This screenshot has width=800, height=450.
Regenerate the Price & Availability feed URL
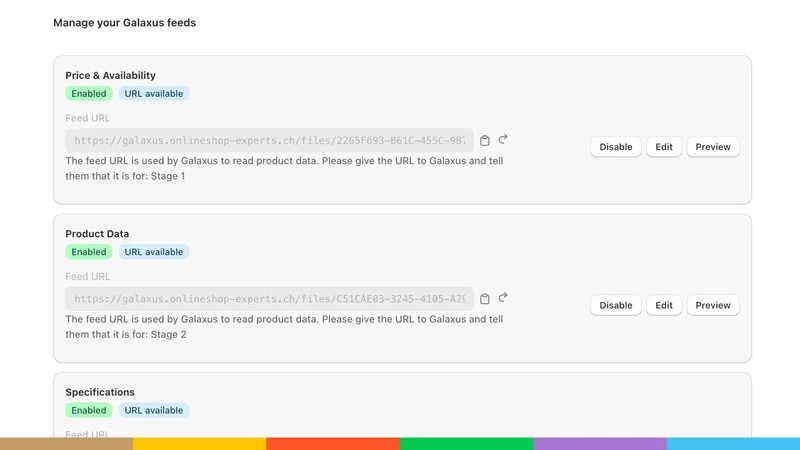pos(503,139)
